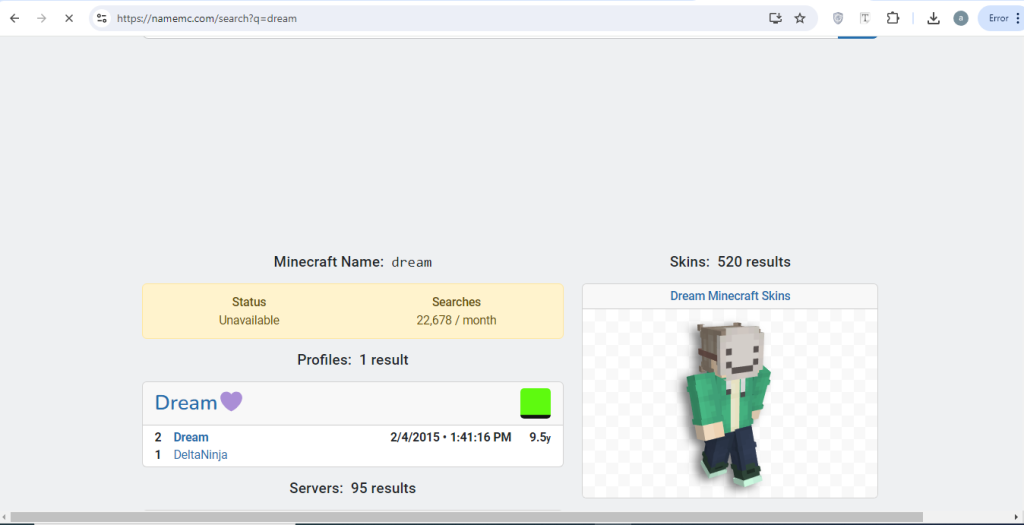Bookmark this page with star icon
Viewport: 1024px width, 525px height.
(800, 18)
